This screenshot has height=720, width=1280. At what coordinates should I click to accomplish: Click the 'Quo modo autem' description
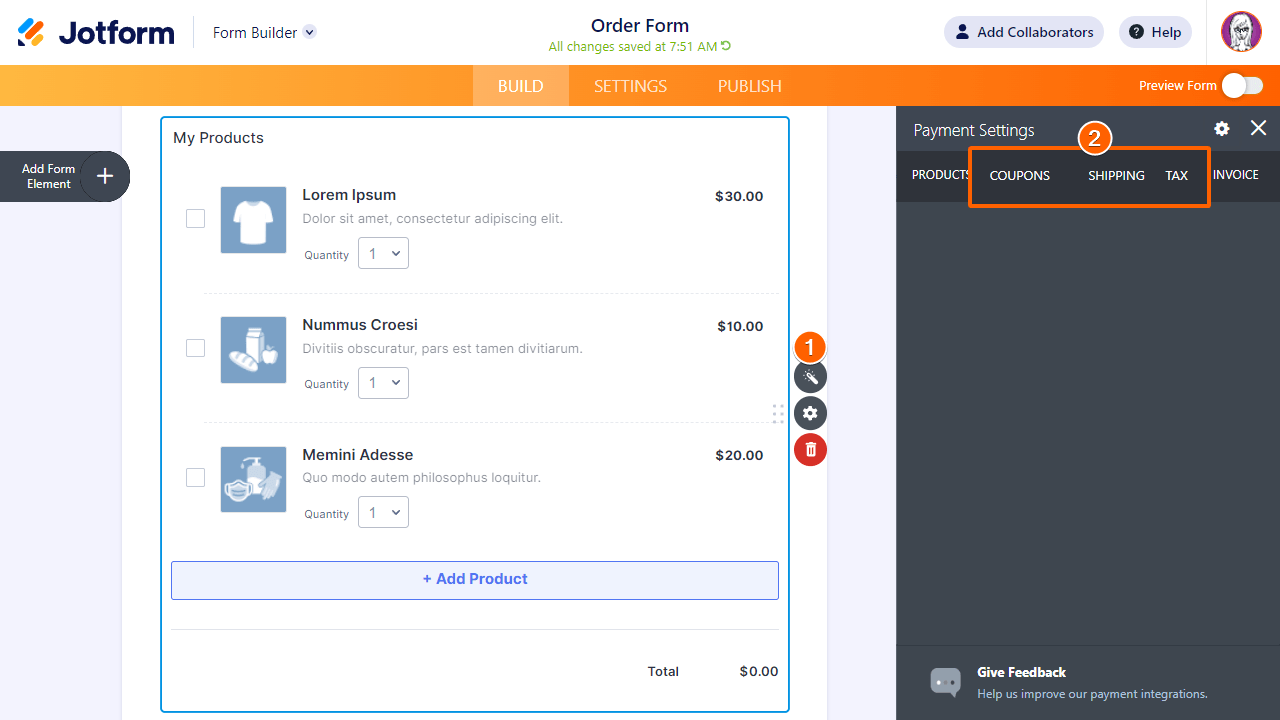[421, 478]
